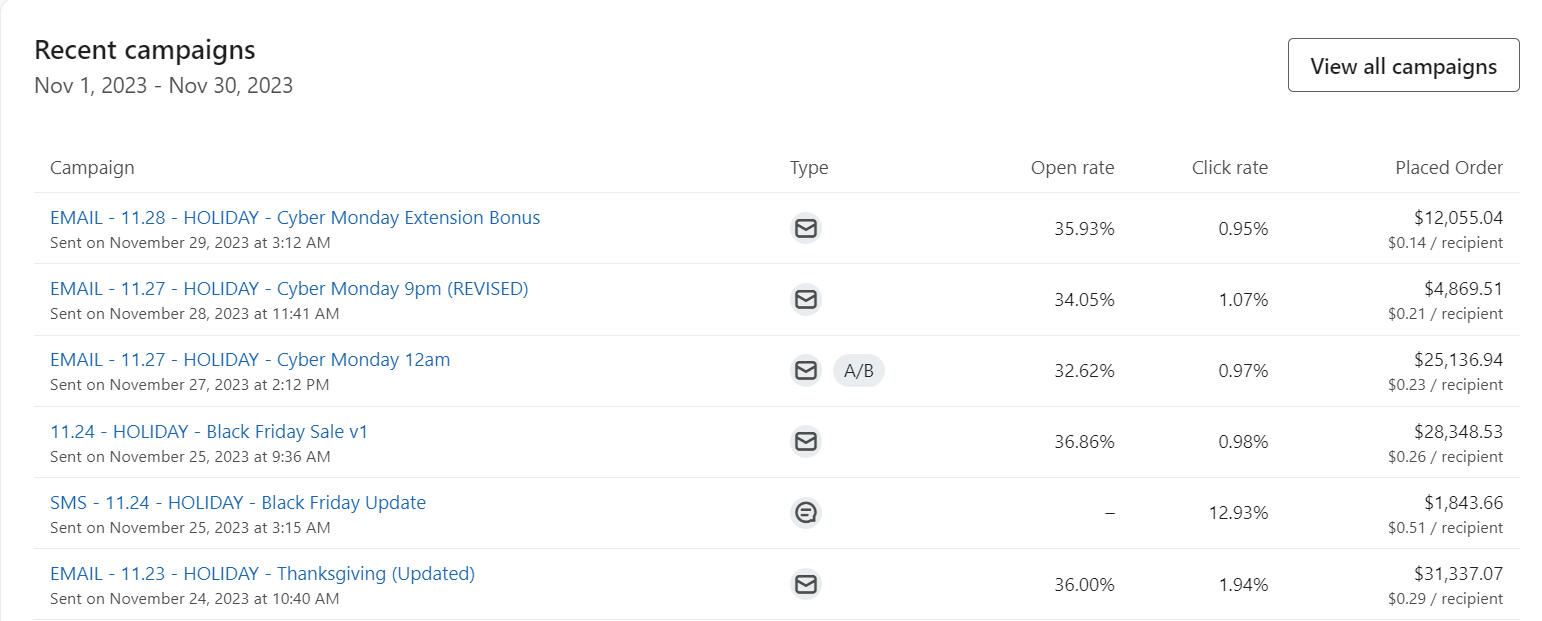Click the A/B badge on Cyber Monday 12am

858,371
